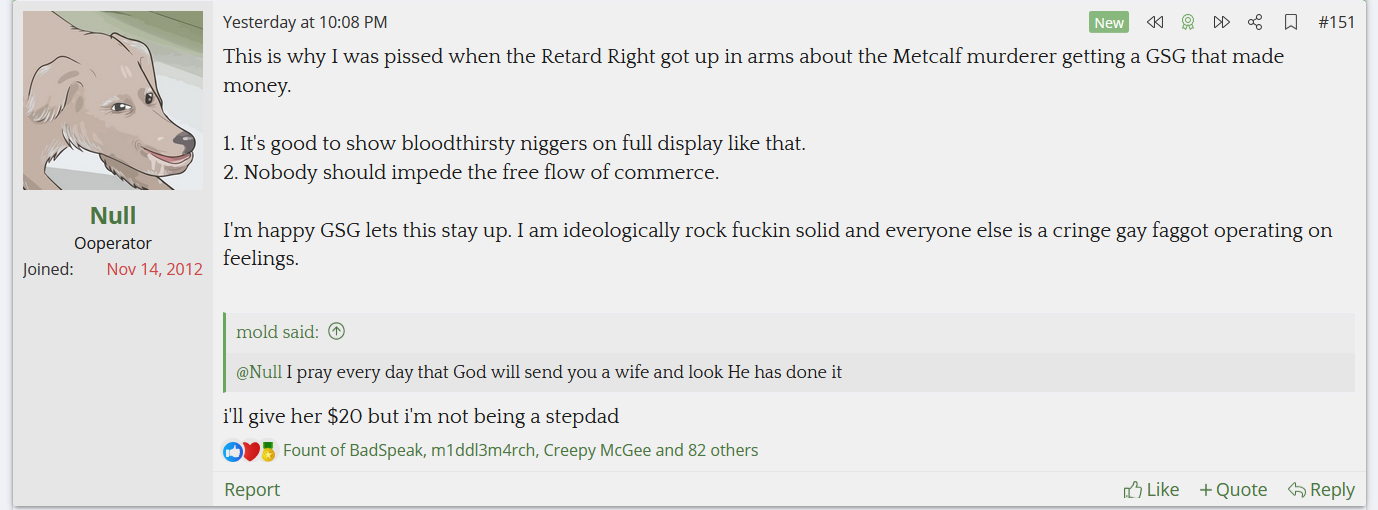Open the user profile avatar image

[x=113, y=101]
